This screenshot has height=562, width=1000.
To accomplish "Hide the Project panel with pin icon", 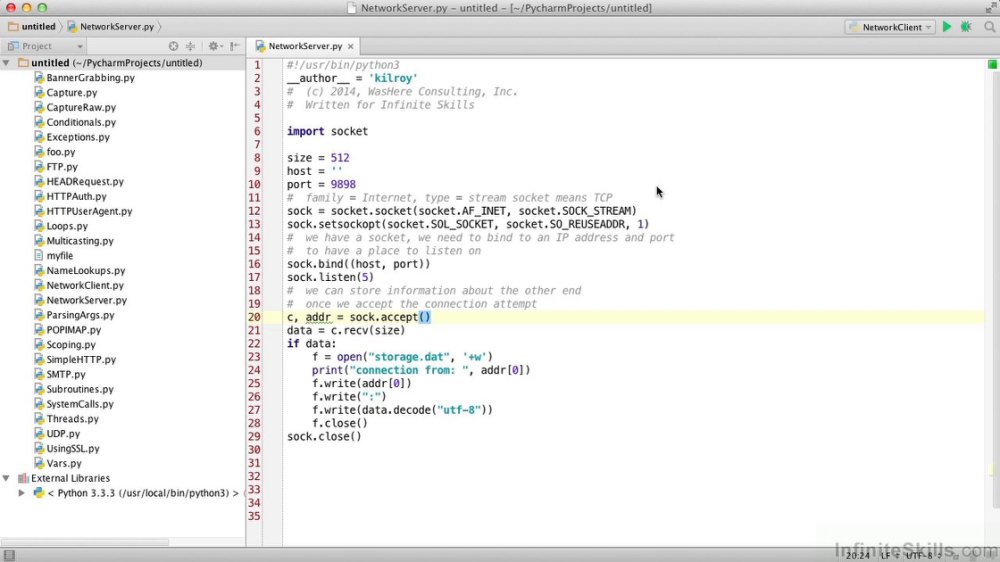I will pos(235,46).
